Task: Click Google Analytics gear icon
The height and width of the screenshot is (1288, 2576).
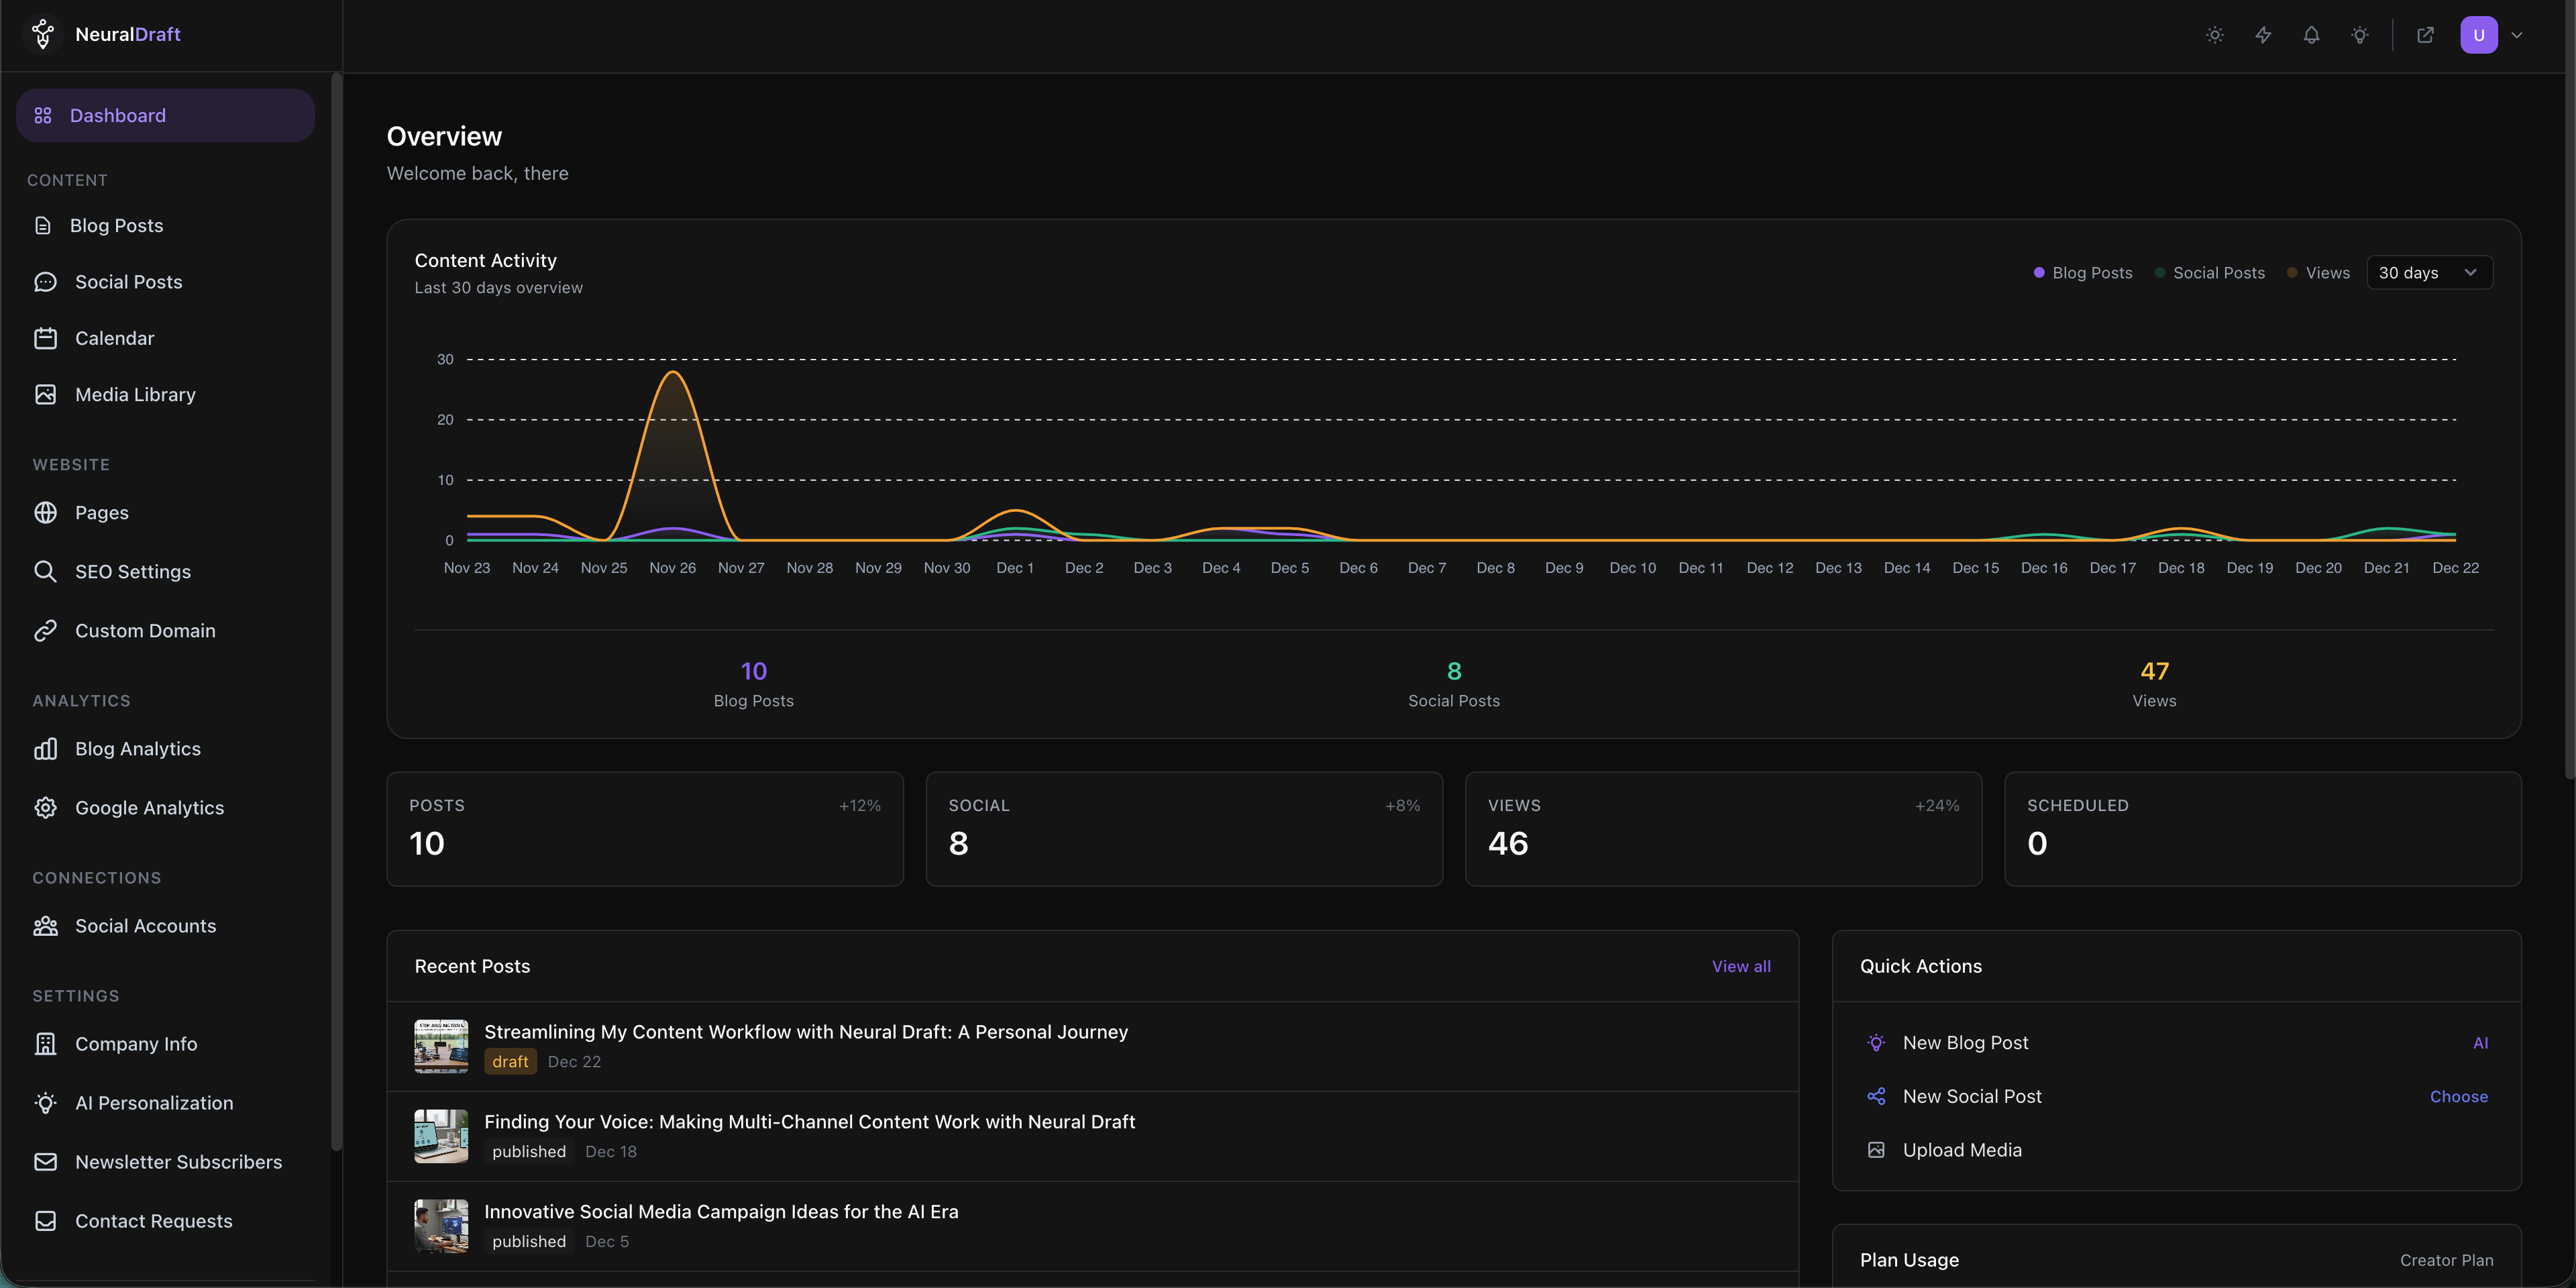Action: click(x=45, y=808)
